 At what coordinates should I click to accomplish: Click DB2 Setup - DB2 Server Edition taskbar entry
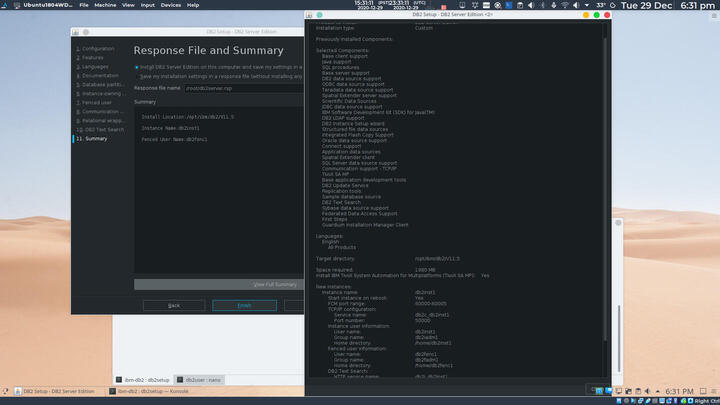tap(54, 391)
